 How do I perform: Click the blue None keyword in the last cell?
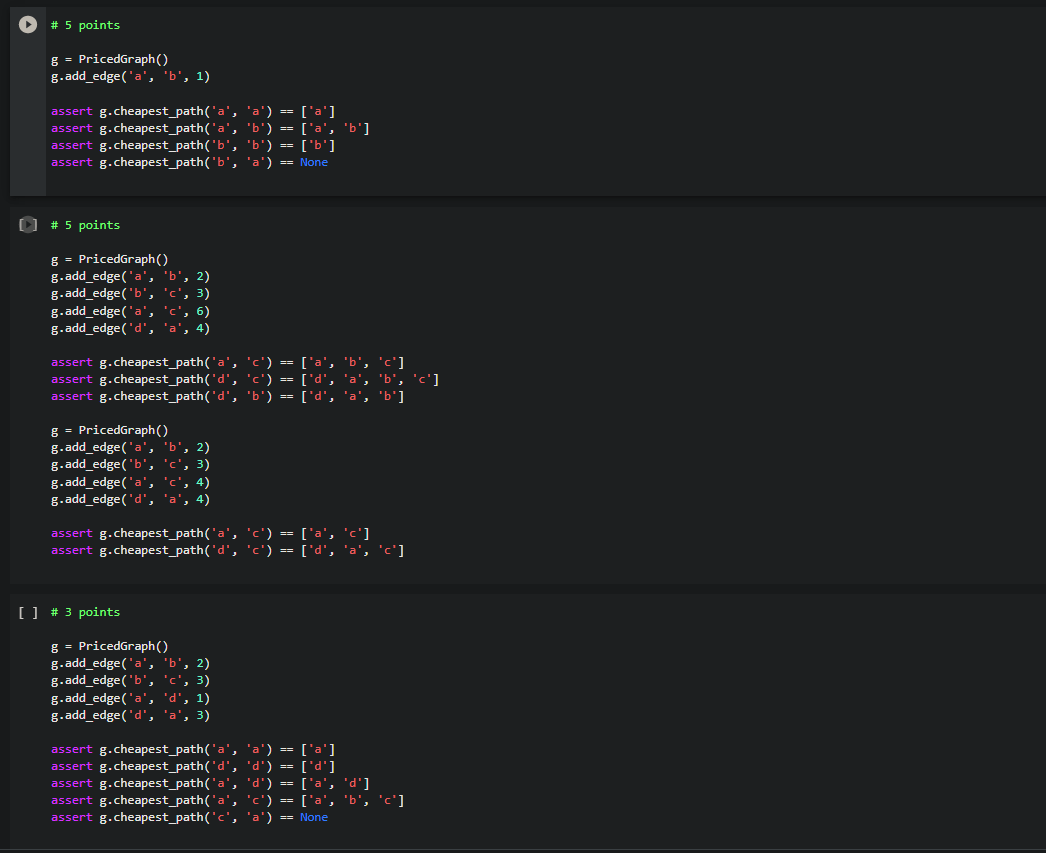pyautogui.click(x=314, y=818)
